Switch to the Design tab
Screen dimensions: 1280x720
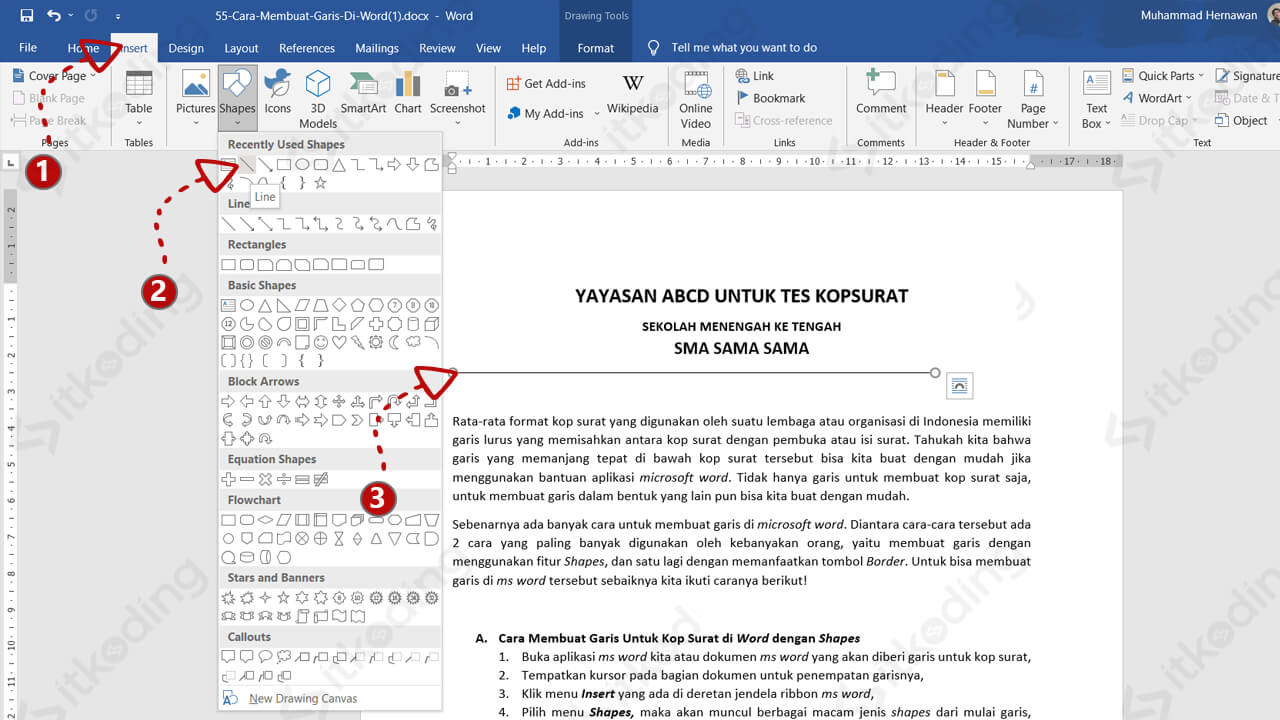point(186,48)
